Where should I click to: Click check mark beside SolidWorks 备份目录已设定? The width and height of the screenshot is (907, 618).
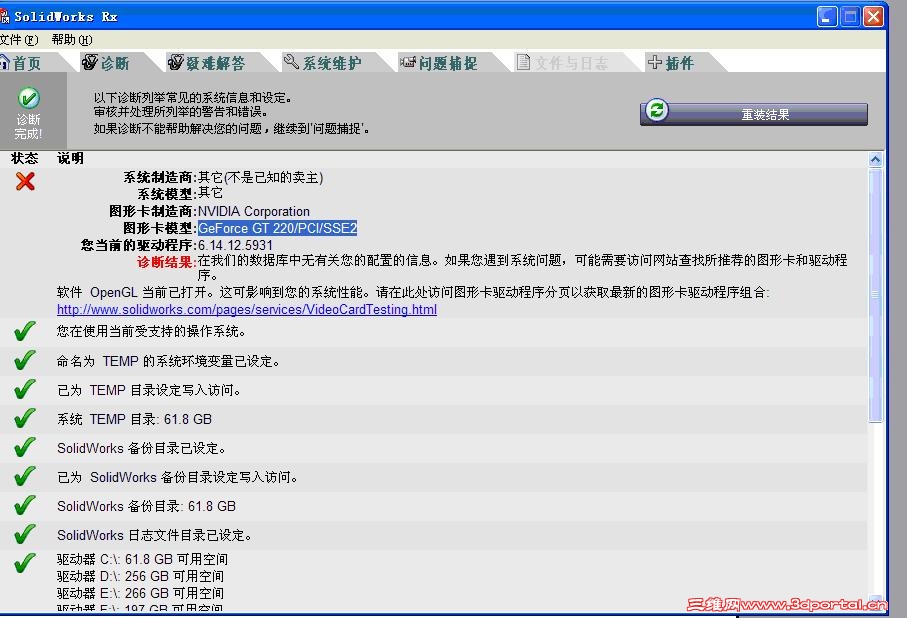[24, 447]
